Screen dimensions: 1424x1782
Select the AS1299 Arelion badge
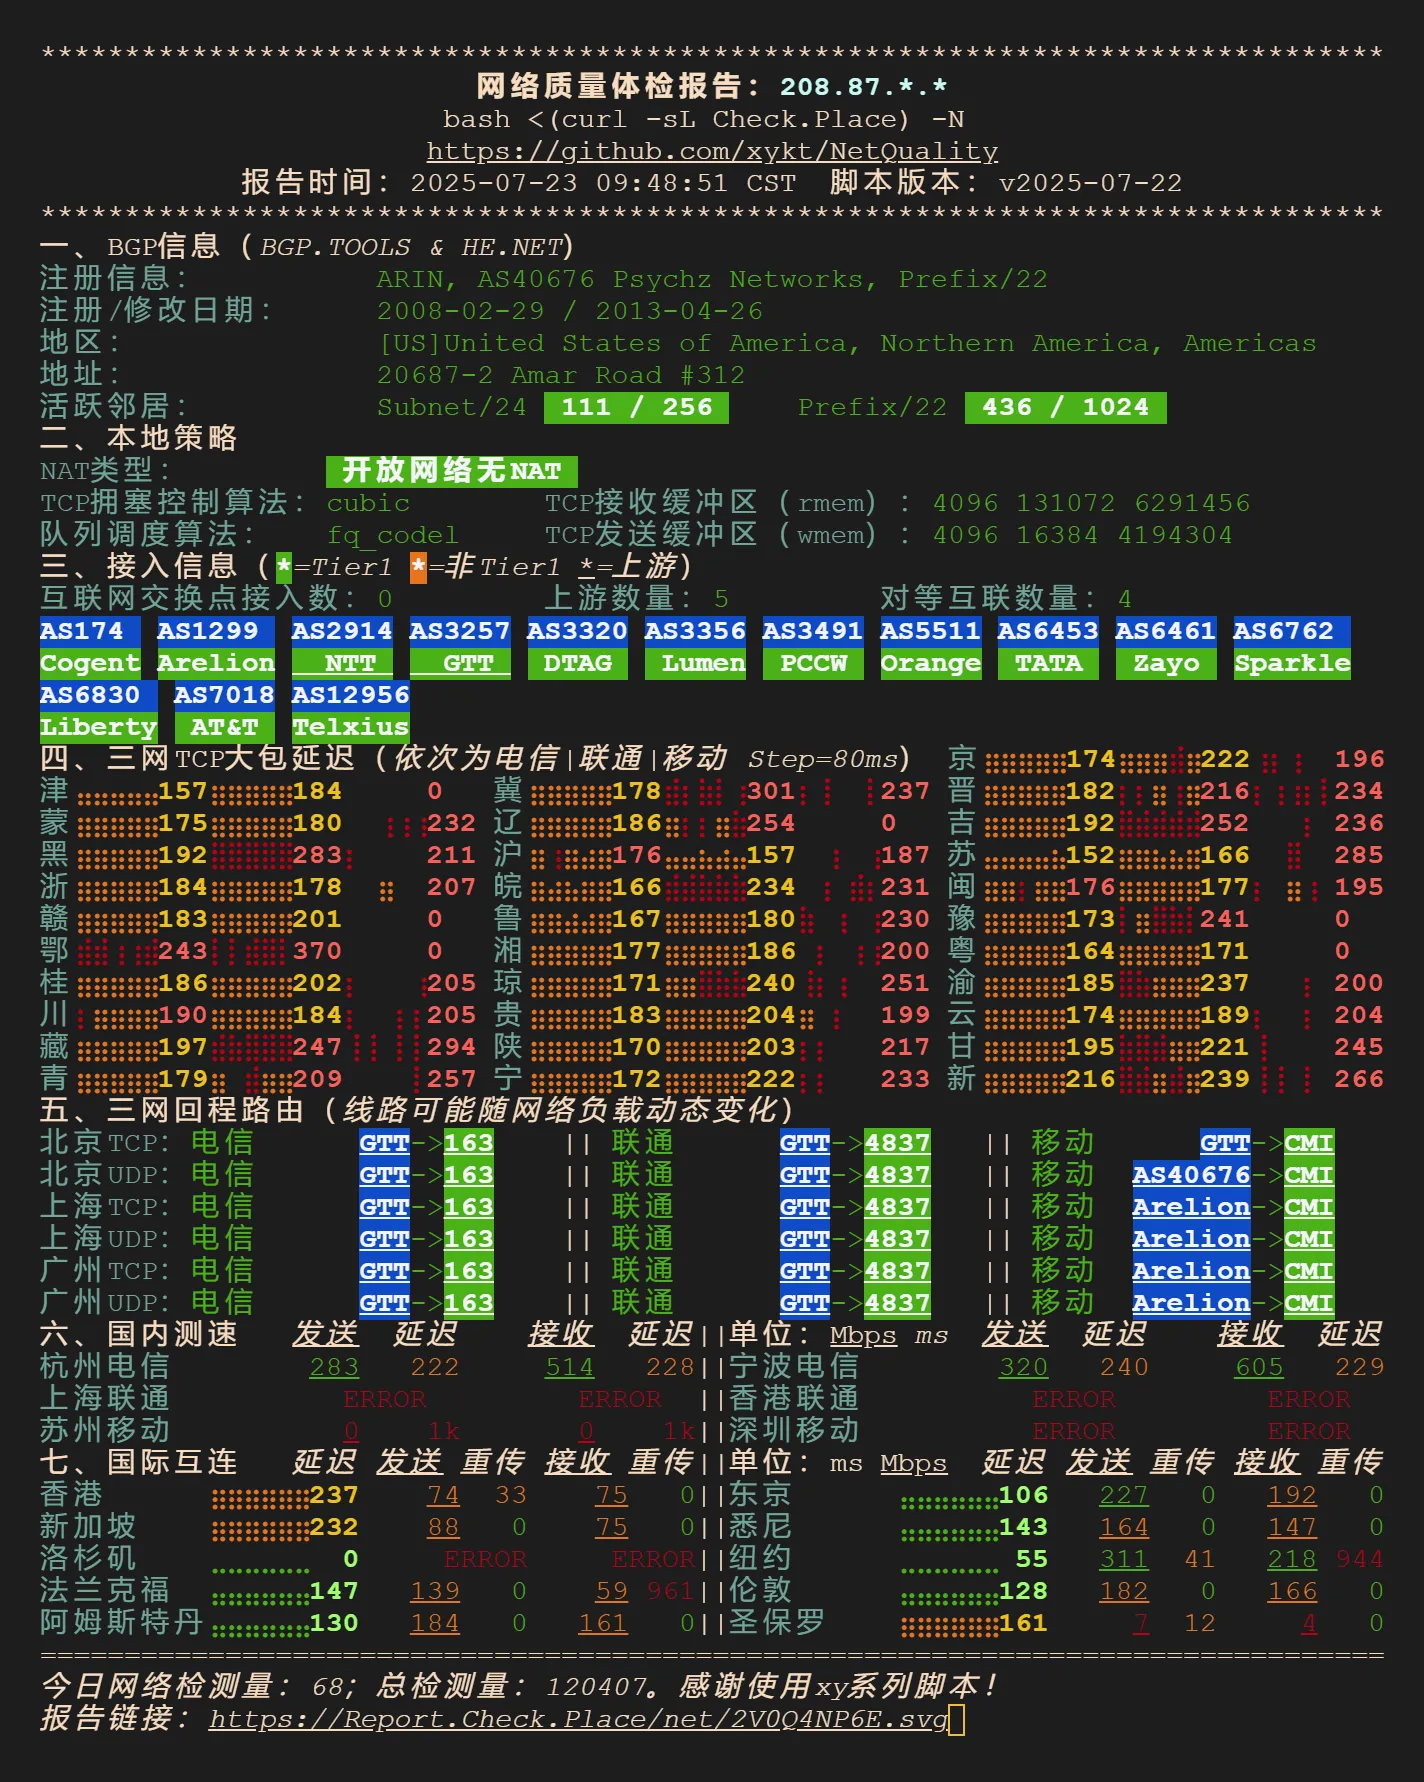215,647
